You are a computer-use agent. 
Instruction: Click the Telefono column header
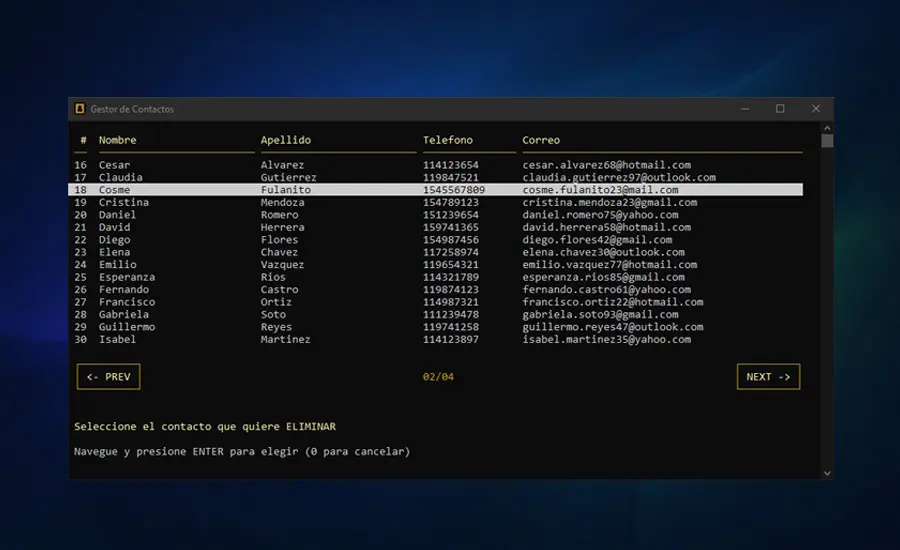(448, 140)
